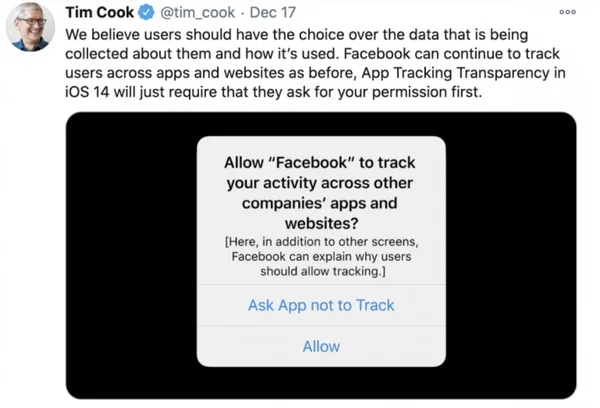Click "should allow tracking.]" in the dialog
The image size is (600, 408).
click(323, 271)
